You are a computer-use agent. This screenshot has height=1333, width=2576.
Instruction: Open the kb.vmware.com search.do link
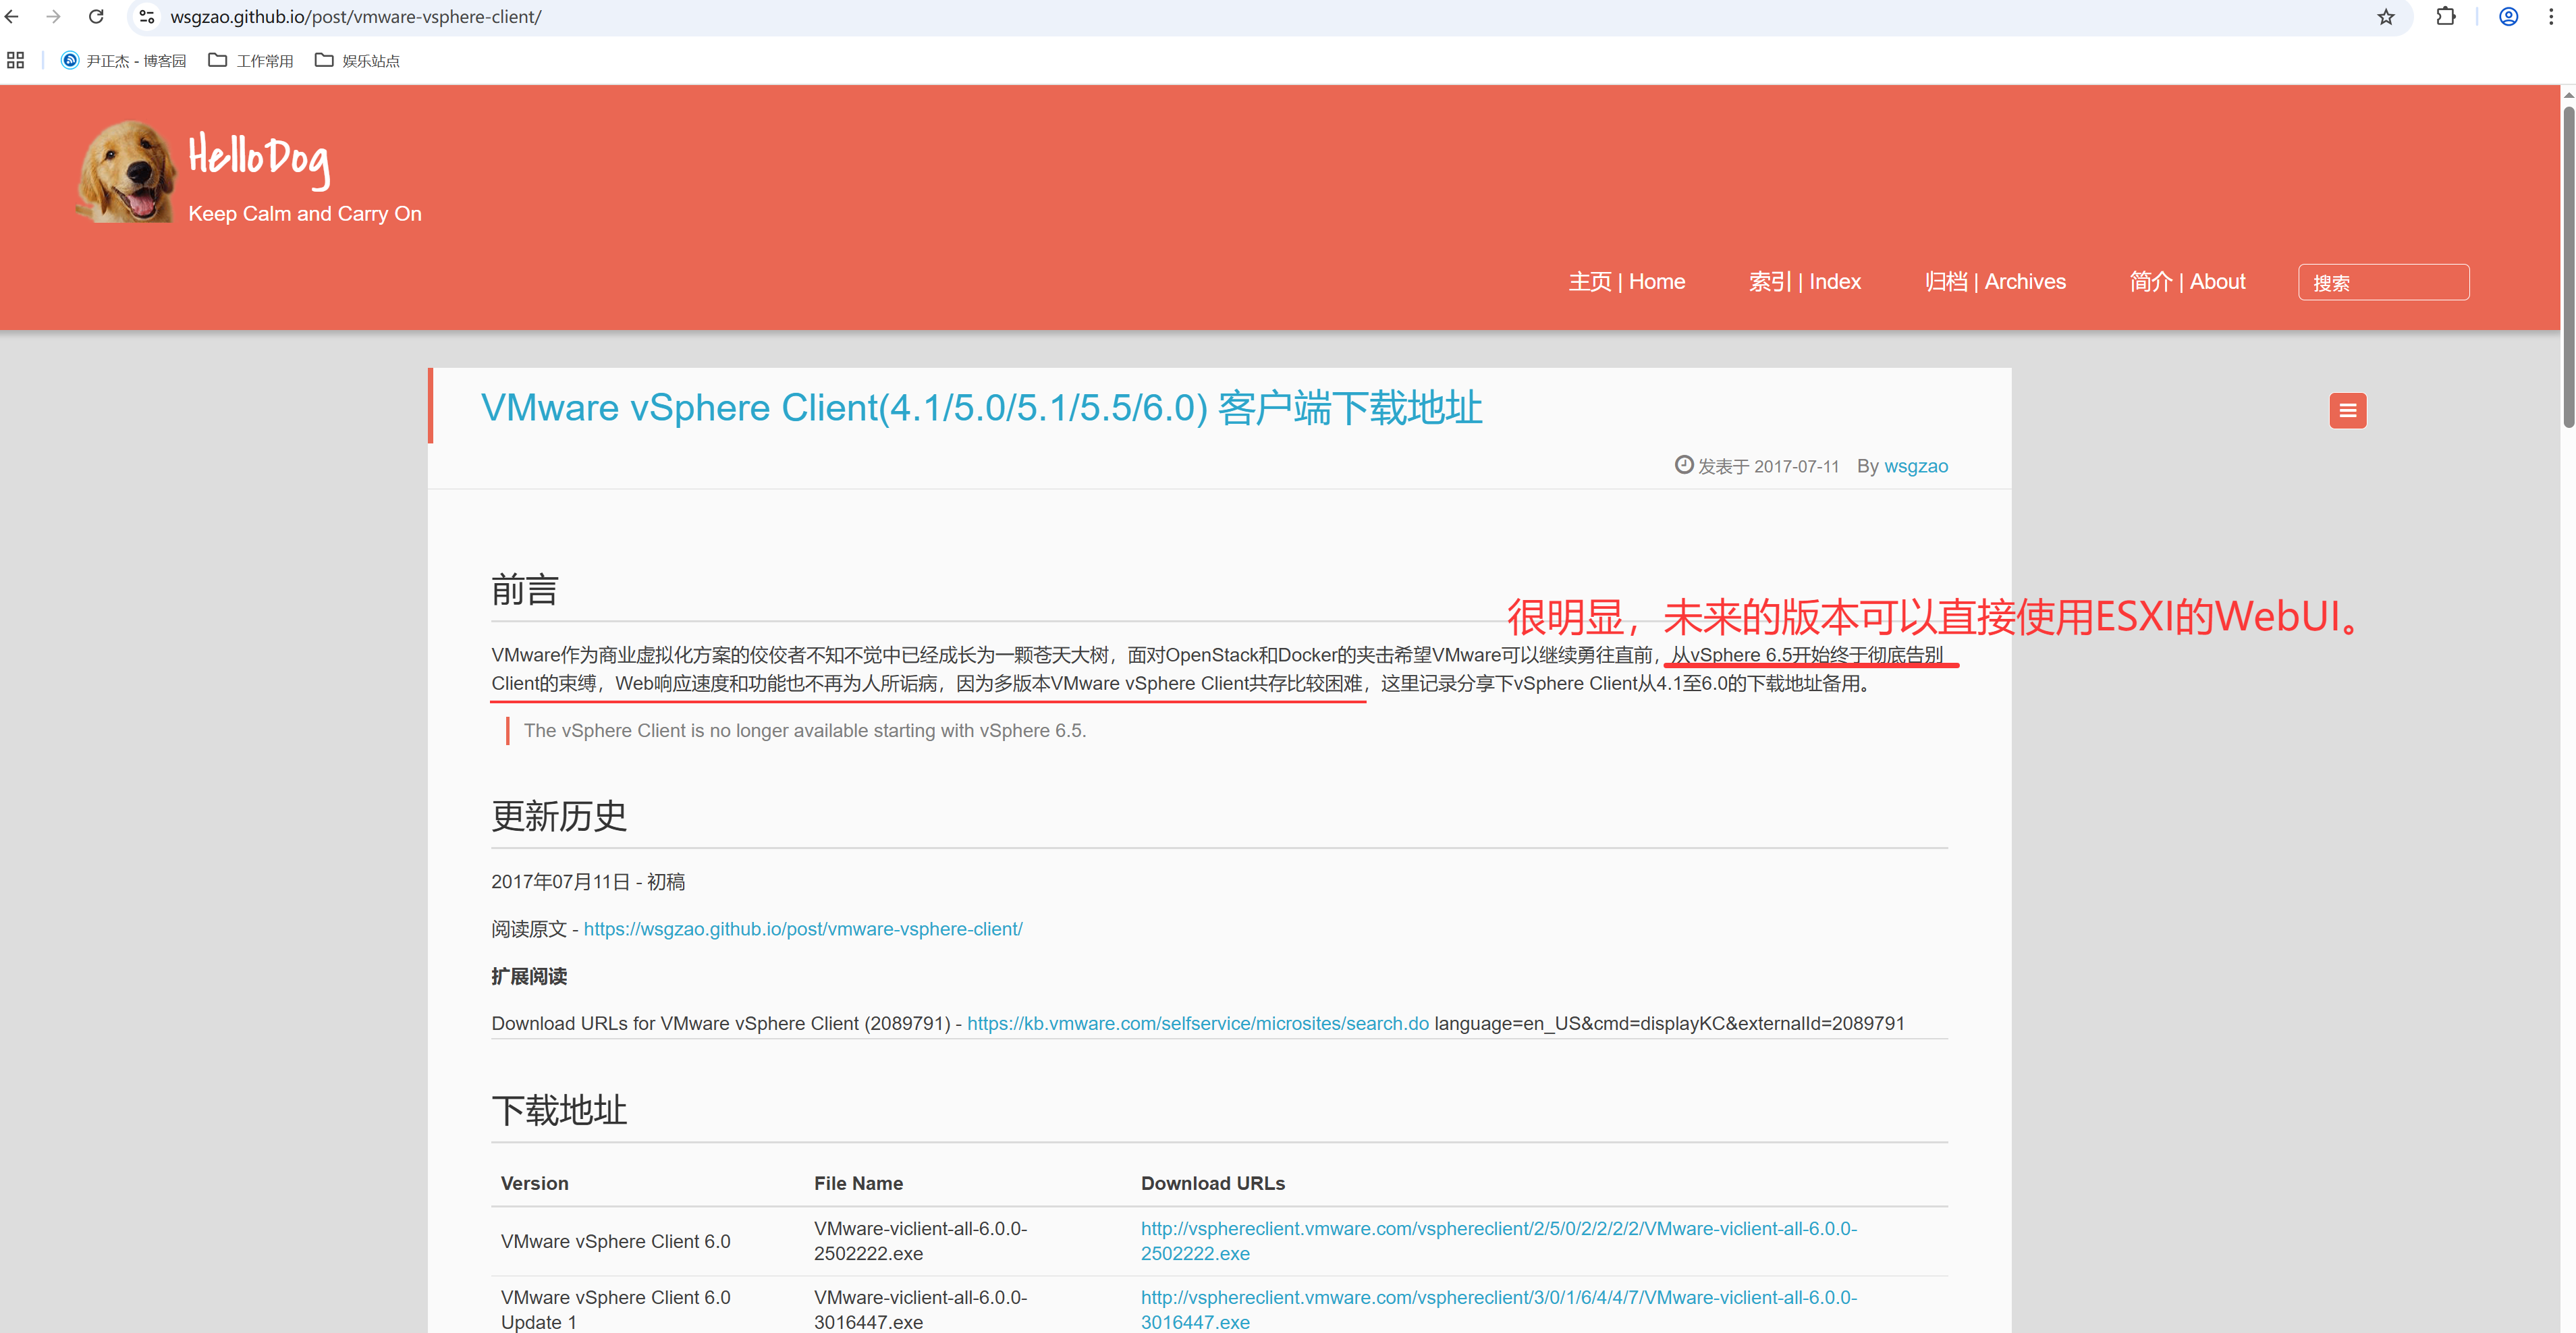click(1197, 1023)
